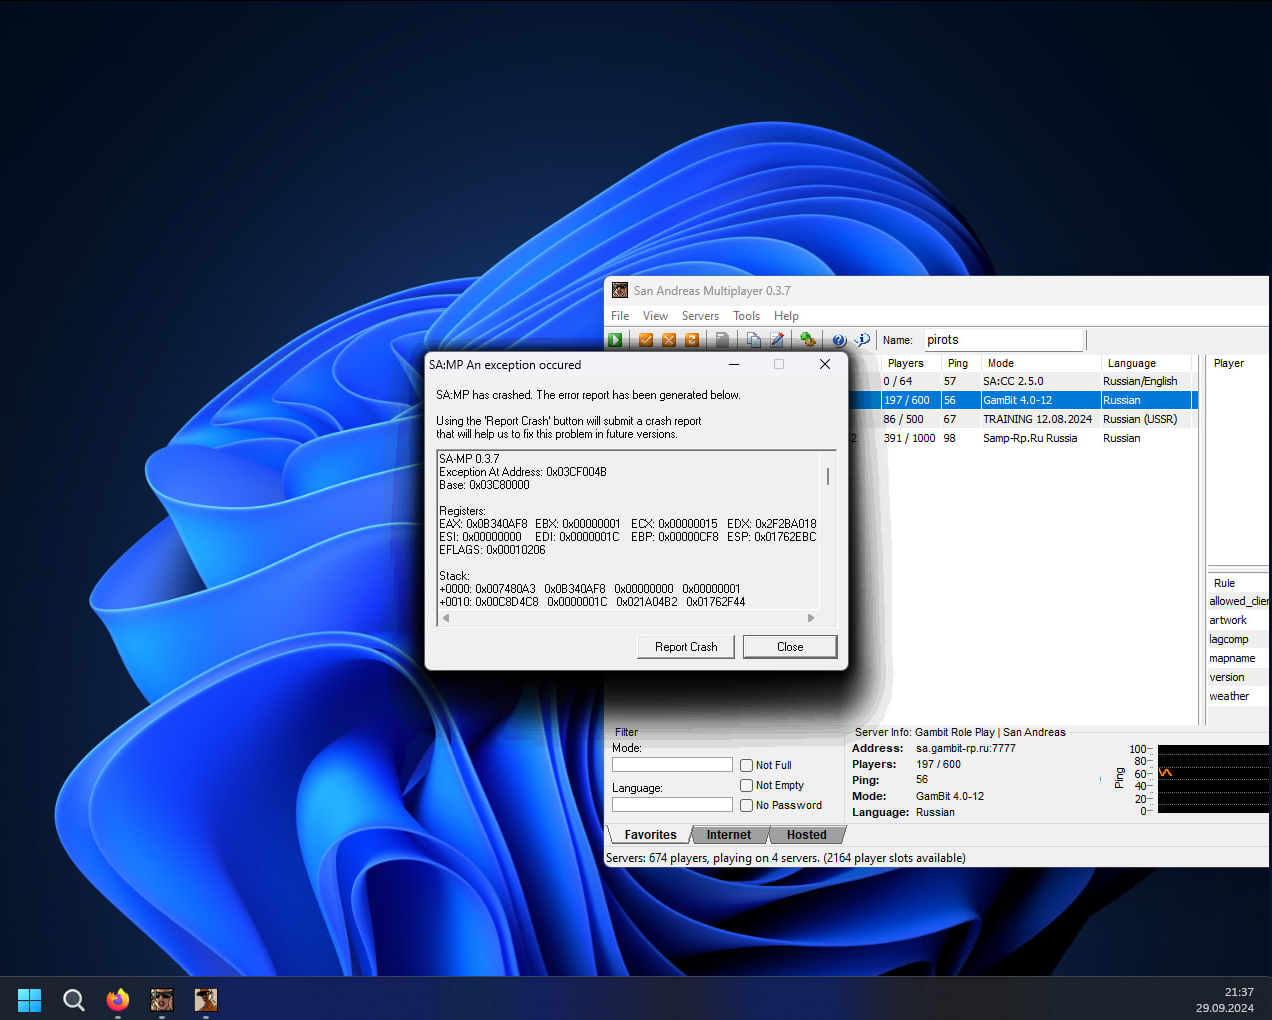Viewport: 1272px width, 1020px height.
Task: Open the Servers menu
Action: pyautogui.click(x=700, y=316)
